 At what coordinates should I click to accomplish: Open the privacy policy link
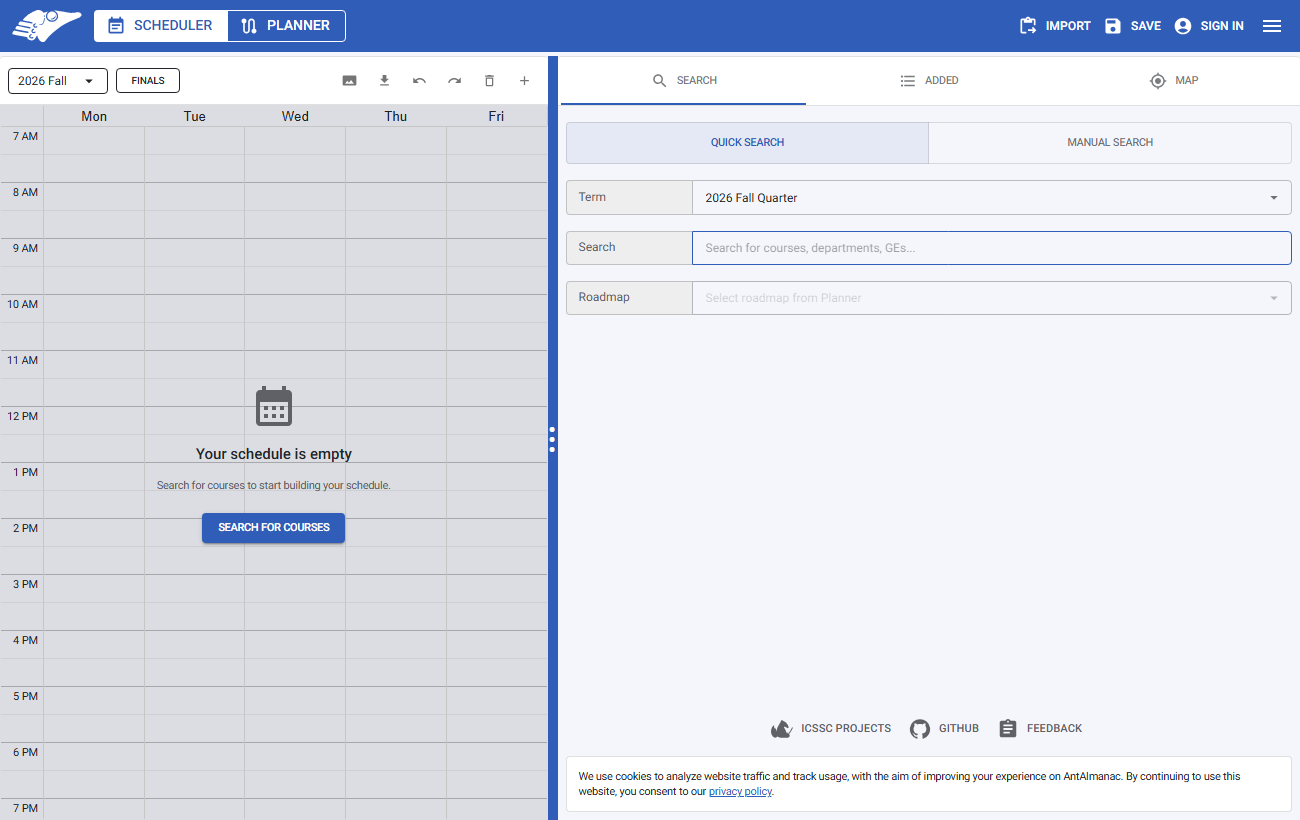tap(740, 792)
